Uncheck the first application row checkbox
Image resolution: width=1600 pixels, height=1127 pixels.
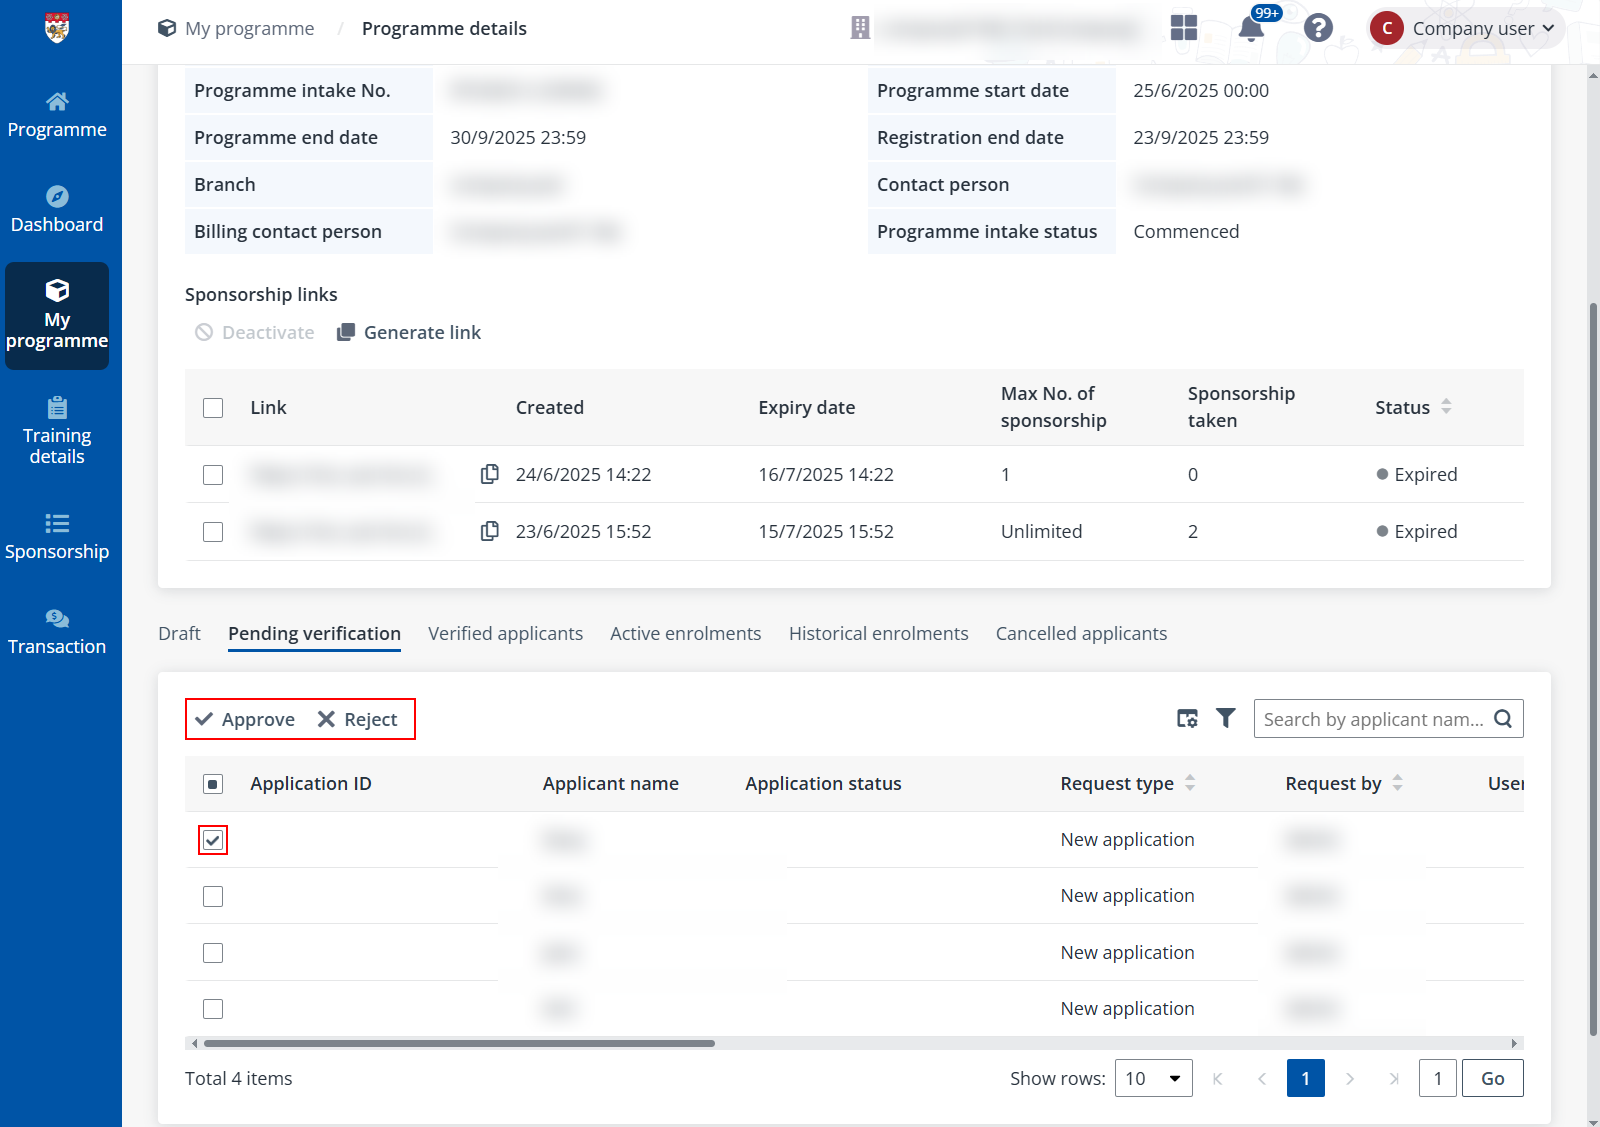212,840
